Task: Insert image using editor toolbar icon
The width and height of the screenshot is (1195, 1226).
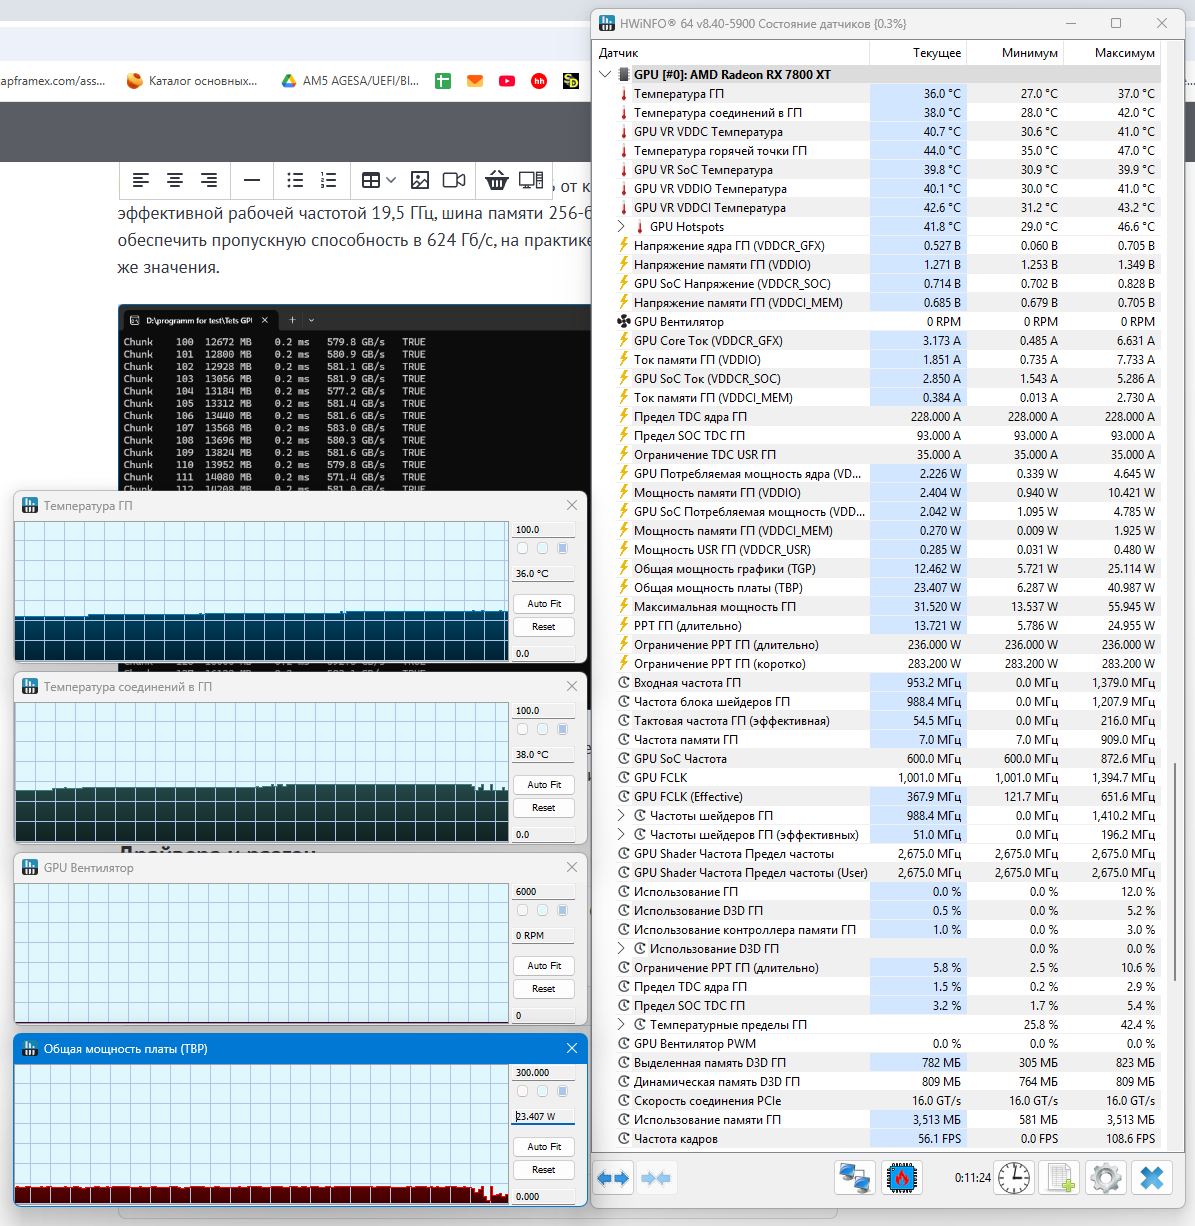Action: (x=420, y=180)
